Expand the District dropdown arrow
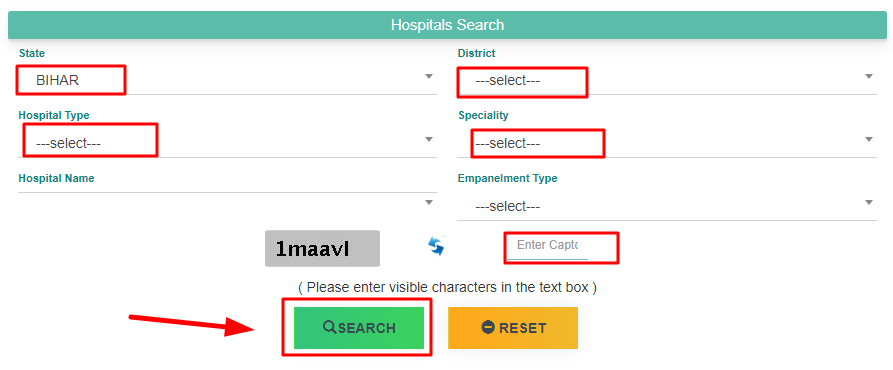This screenshot has height=370, width=893. click(869, 76)
